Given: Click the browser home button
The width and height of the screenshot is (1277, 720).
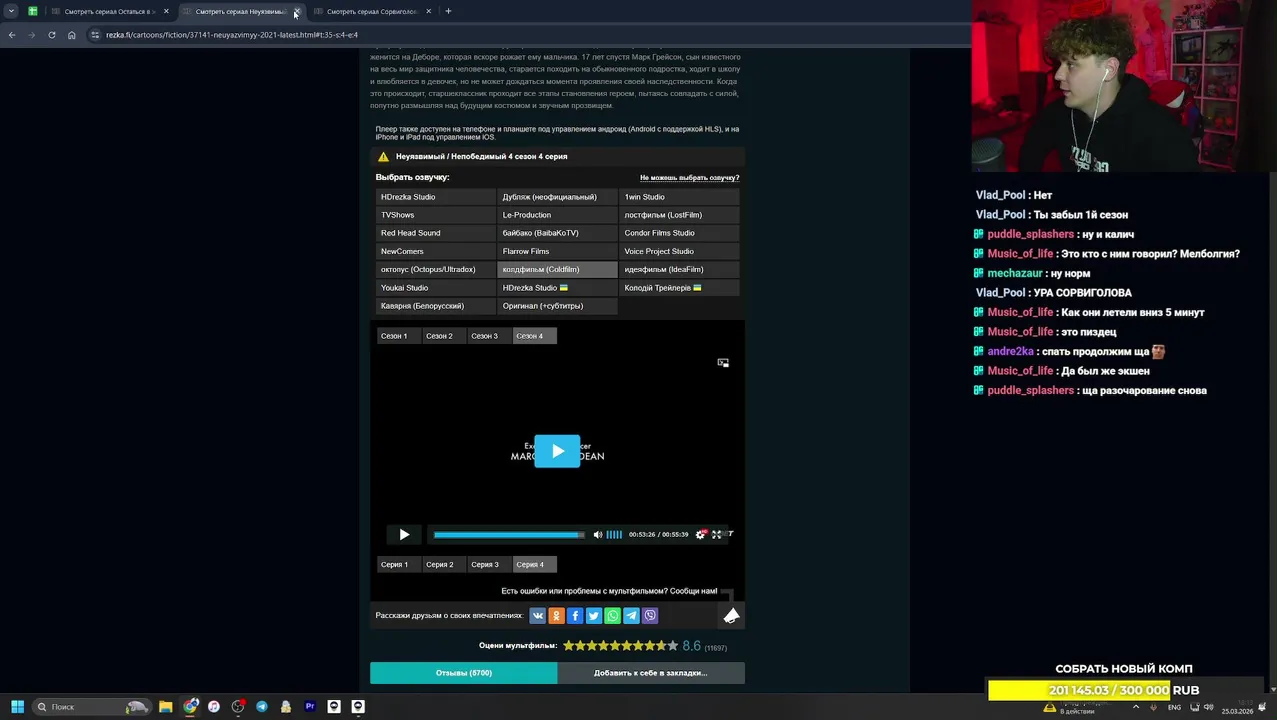Looking at the screenshot, I should [71, 35].
